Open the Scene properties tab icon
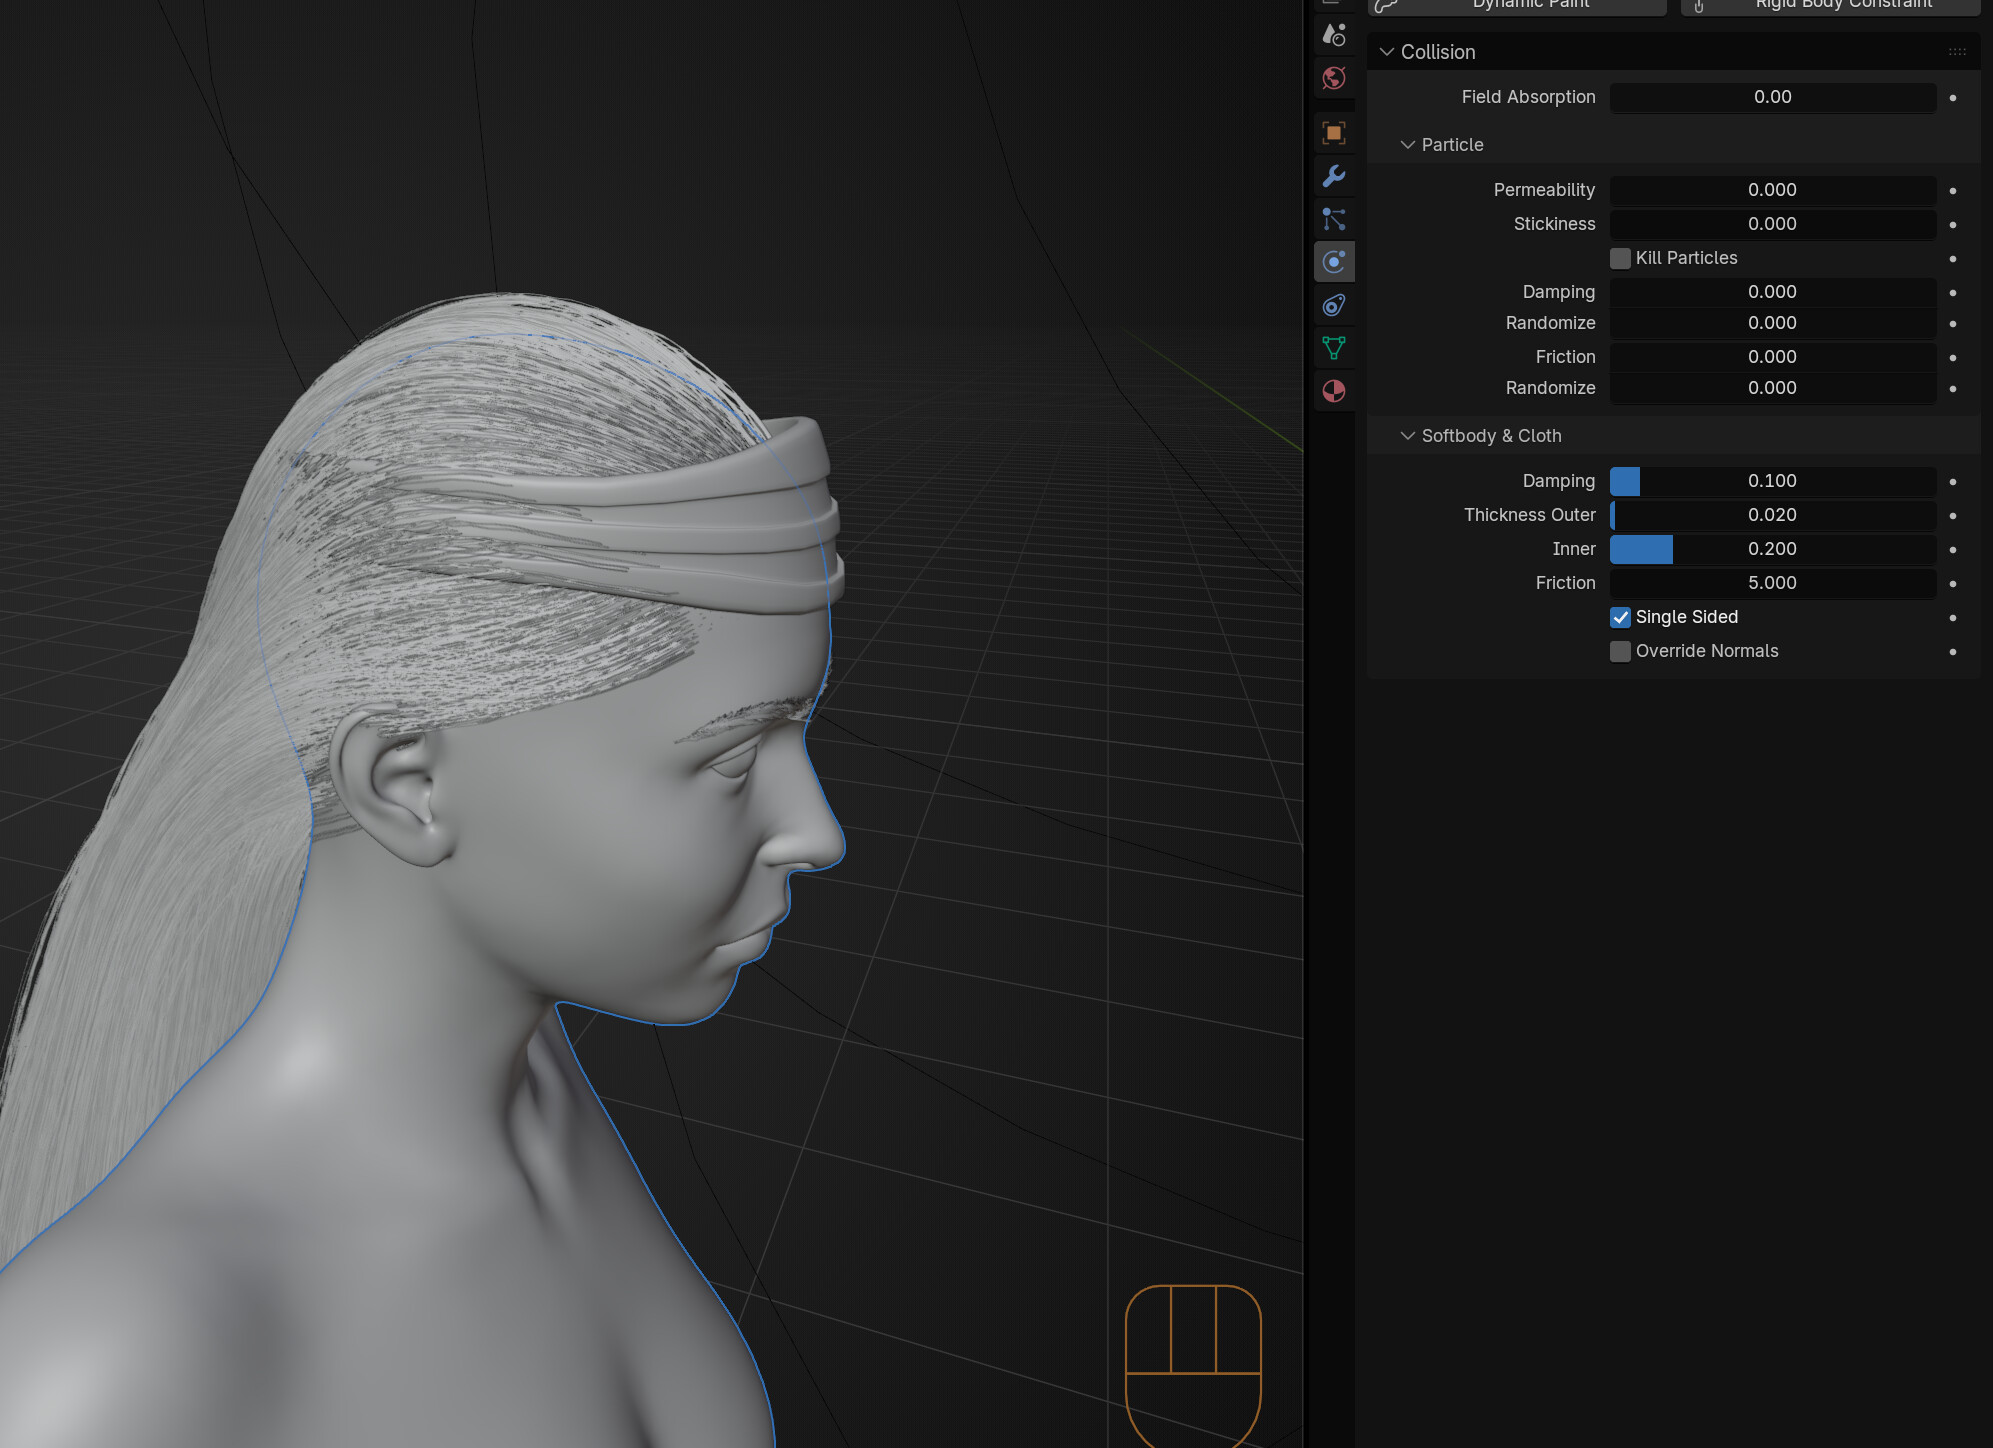This screenshot has height=1448, width=1993. click(1334, 35)
